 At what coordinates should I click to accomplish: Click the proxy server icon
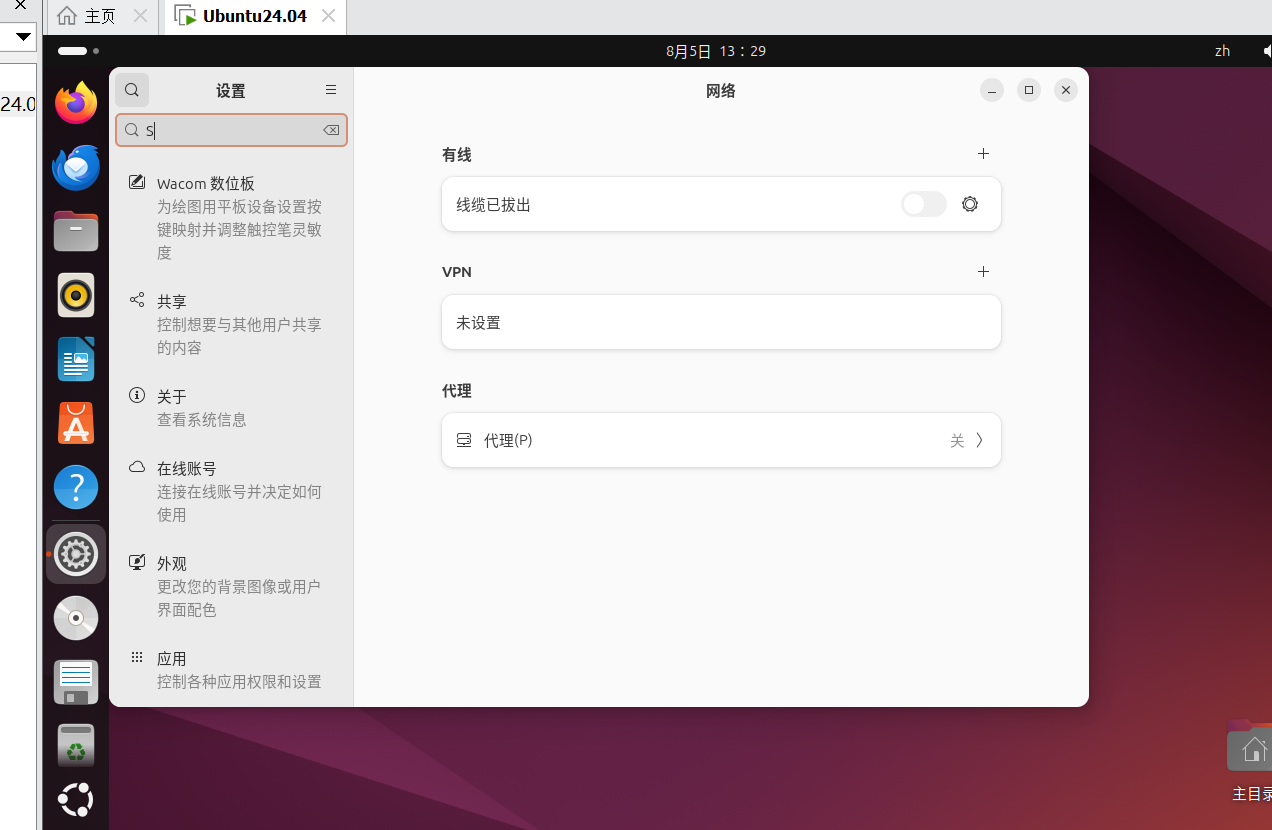(464, 440)
